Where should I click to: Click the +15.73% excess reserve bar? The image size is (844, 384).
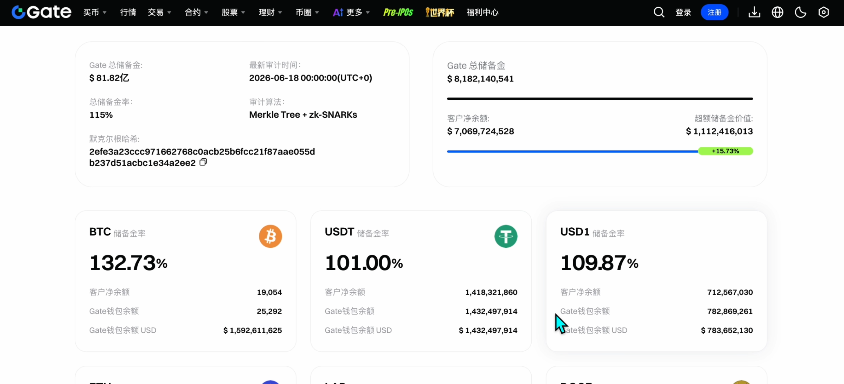click(725, 151)
